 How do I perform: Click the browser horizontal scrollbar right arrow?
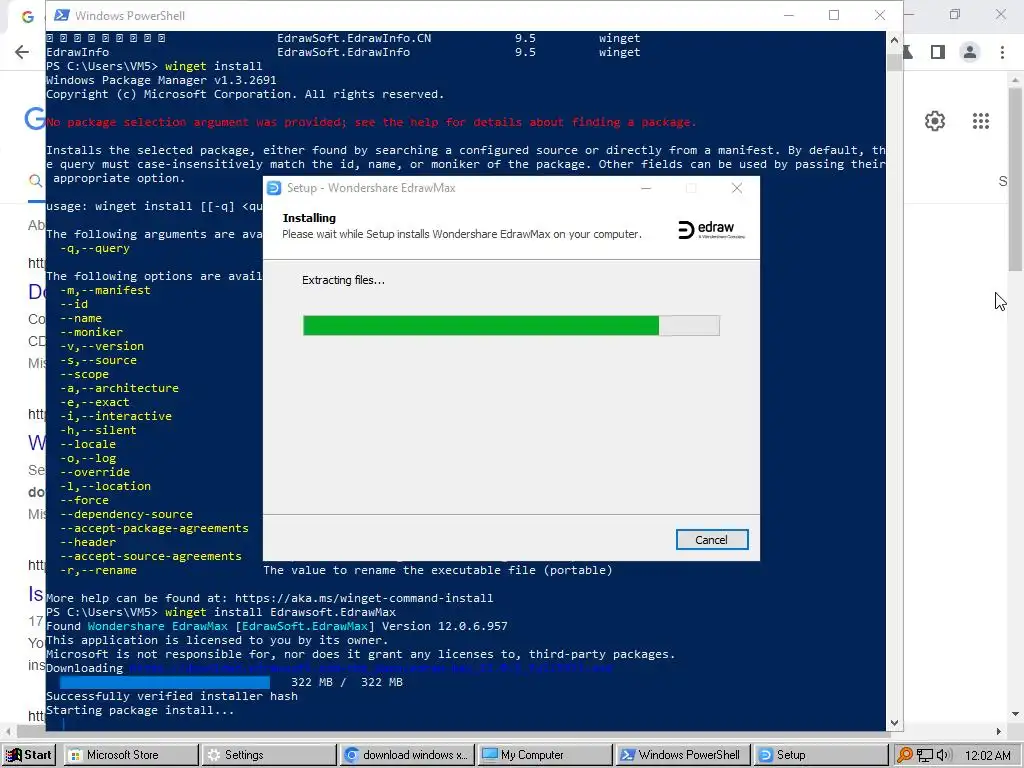999,731
